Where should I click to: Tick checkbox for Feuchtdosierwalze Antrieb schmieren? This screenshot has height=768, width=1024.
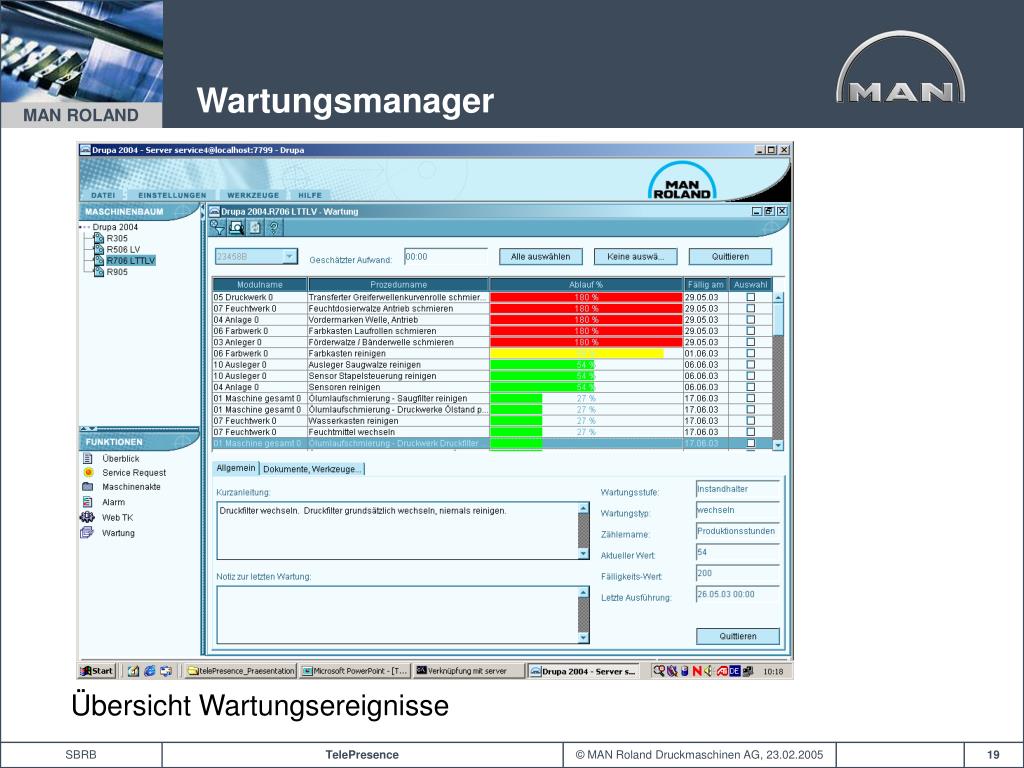(x=750, y=308)
